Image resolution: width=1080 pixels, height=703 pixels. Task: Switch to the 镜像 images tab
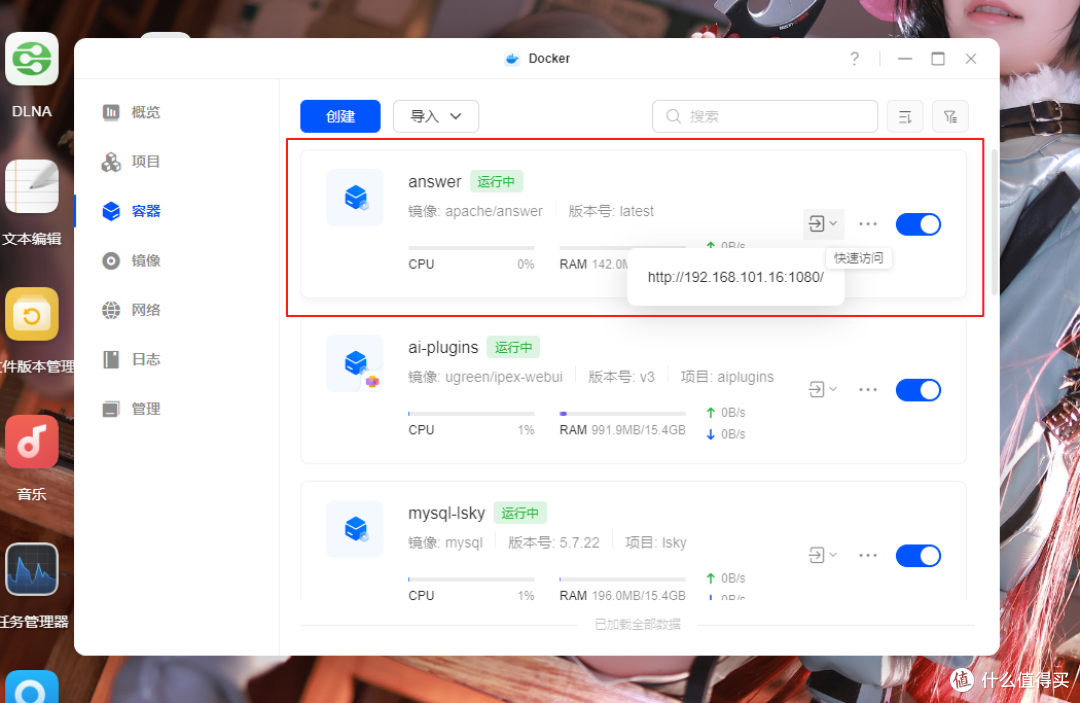146,260
